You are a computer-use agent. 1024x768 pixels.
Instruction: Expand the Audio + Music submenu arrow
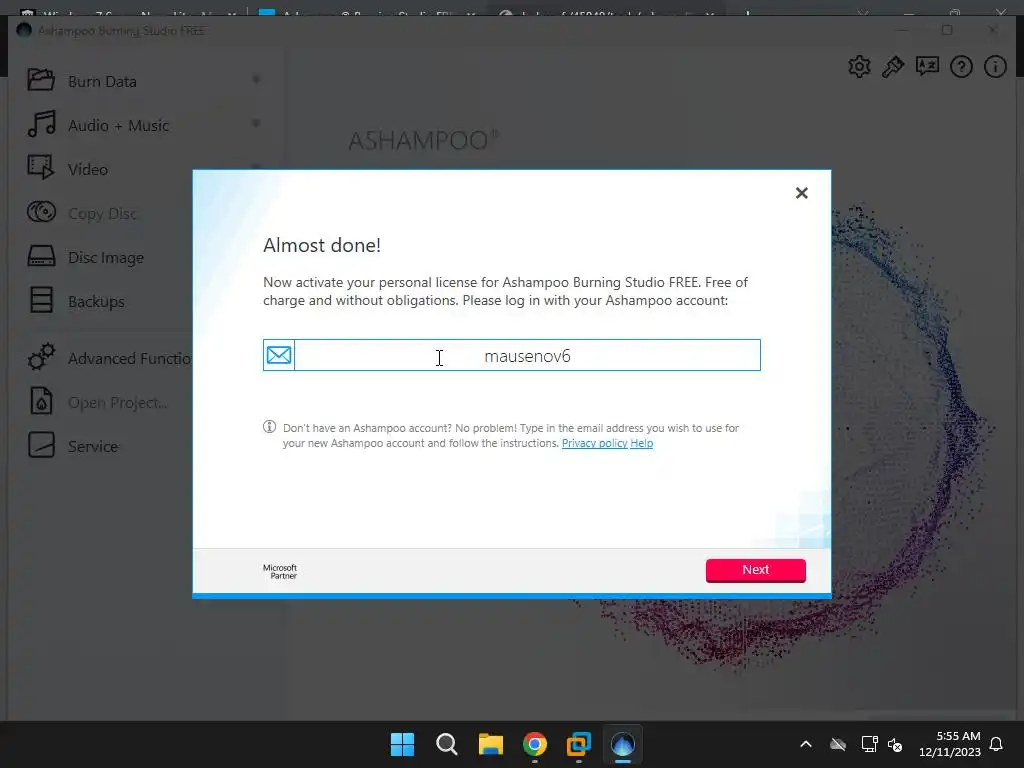pyautogui.click(x=256, y=123)
